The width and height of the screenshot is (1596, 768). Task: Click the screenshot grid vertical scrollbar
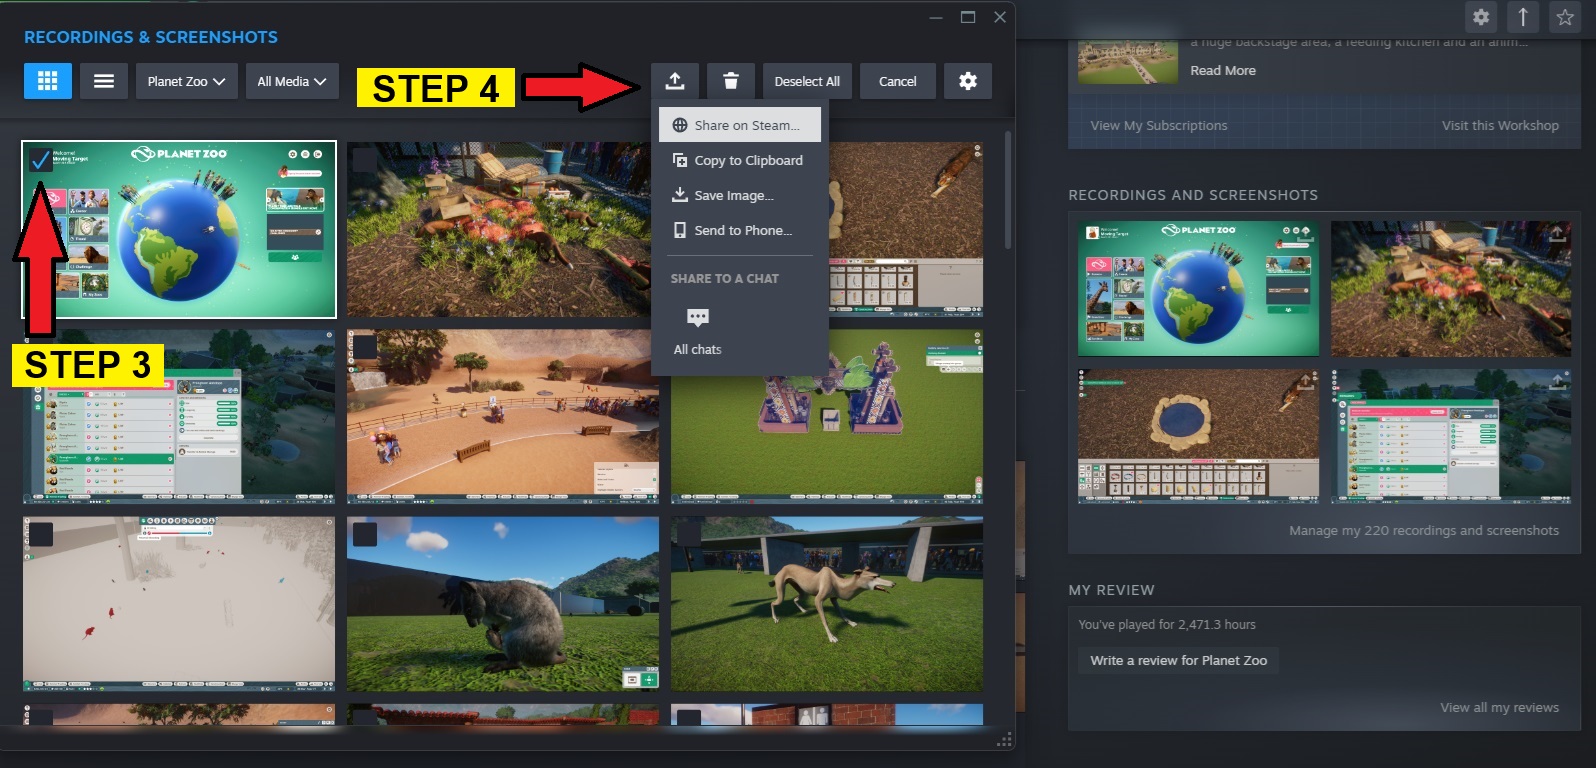pos(1007,190)
